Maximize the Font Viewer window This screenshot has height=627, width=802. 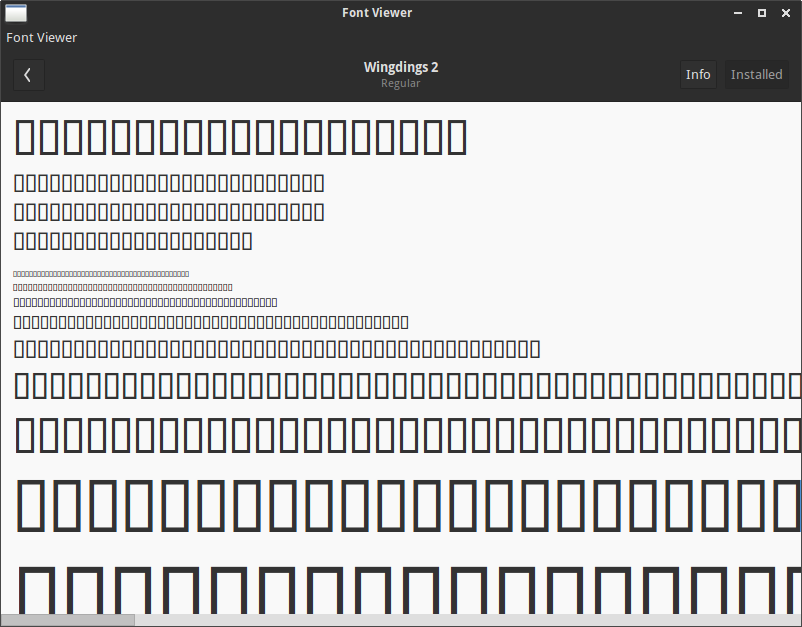pos(762,13)
